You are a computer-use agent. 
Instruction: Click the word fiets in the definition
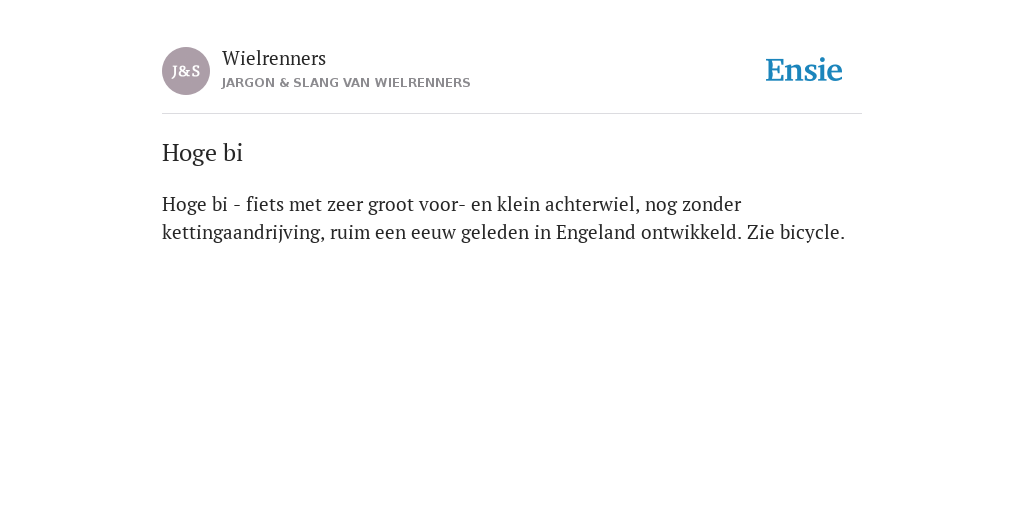tap(265, 204)
